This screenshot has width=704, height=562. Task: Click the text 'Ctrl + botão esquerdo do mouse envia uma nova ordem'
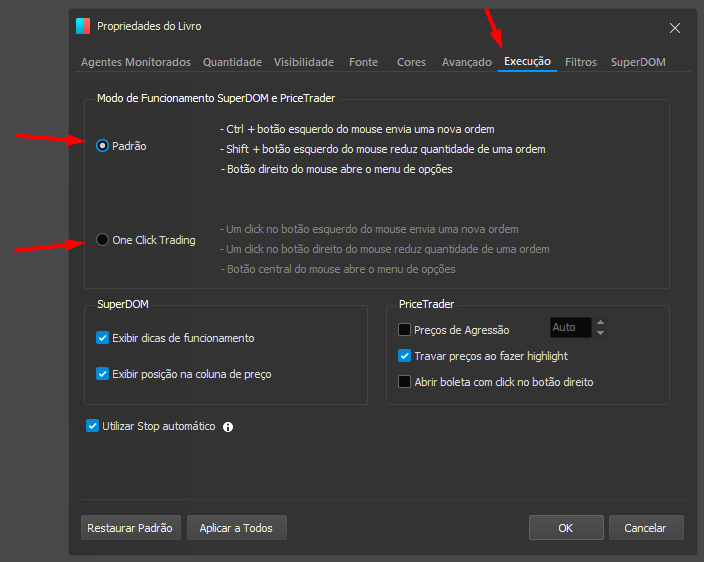coord(360,129)
